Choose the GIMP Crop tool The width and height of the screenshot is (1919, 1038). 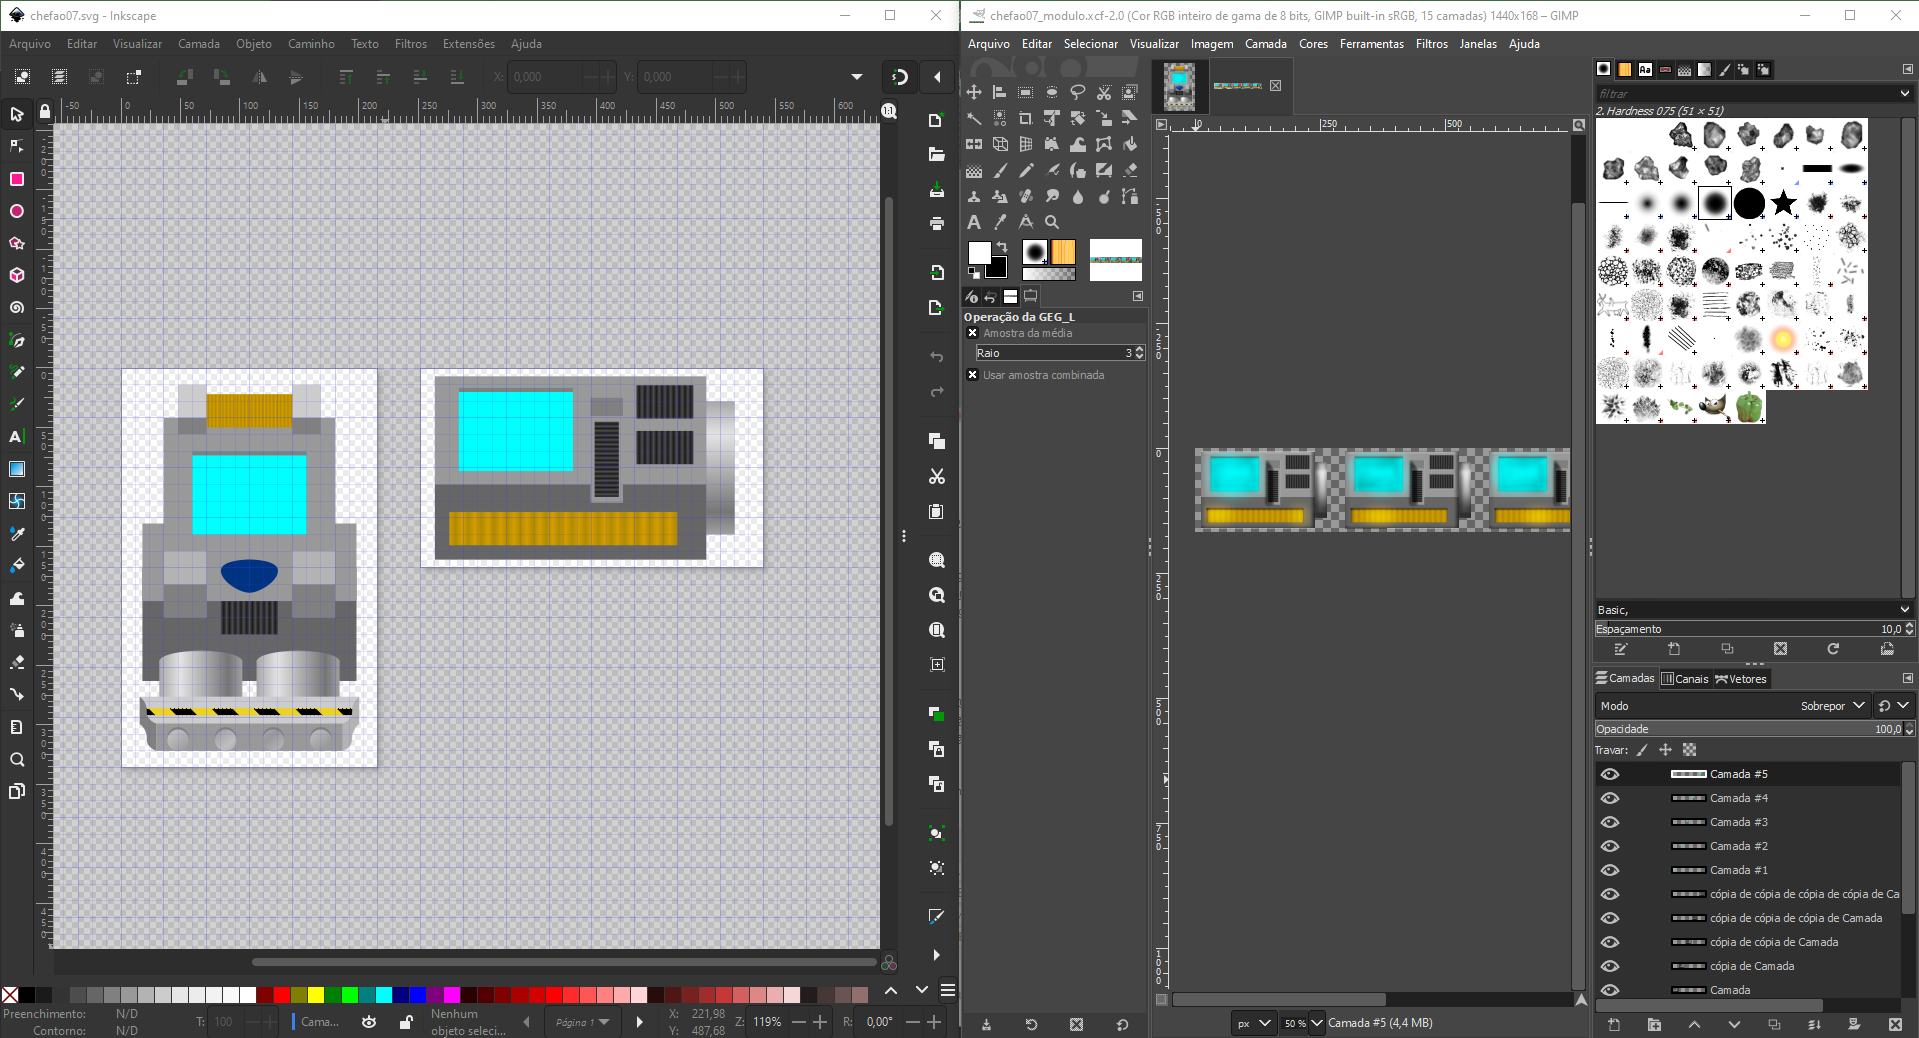click(x=1026, y=118)
